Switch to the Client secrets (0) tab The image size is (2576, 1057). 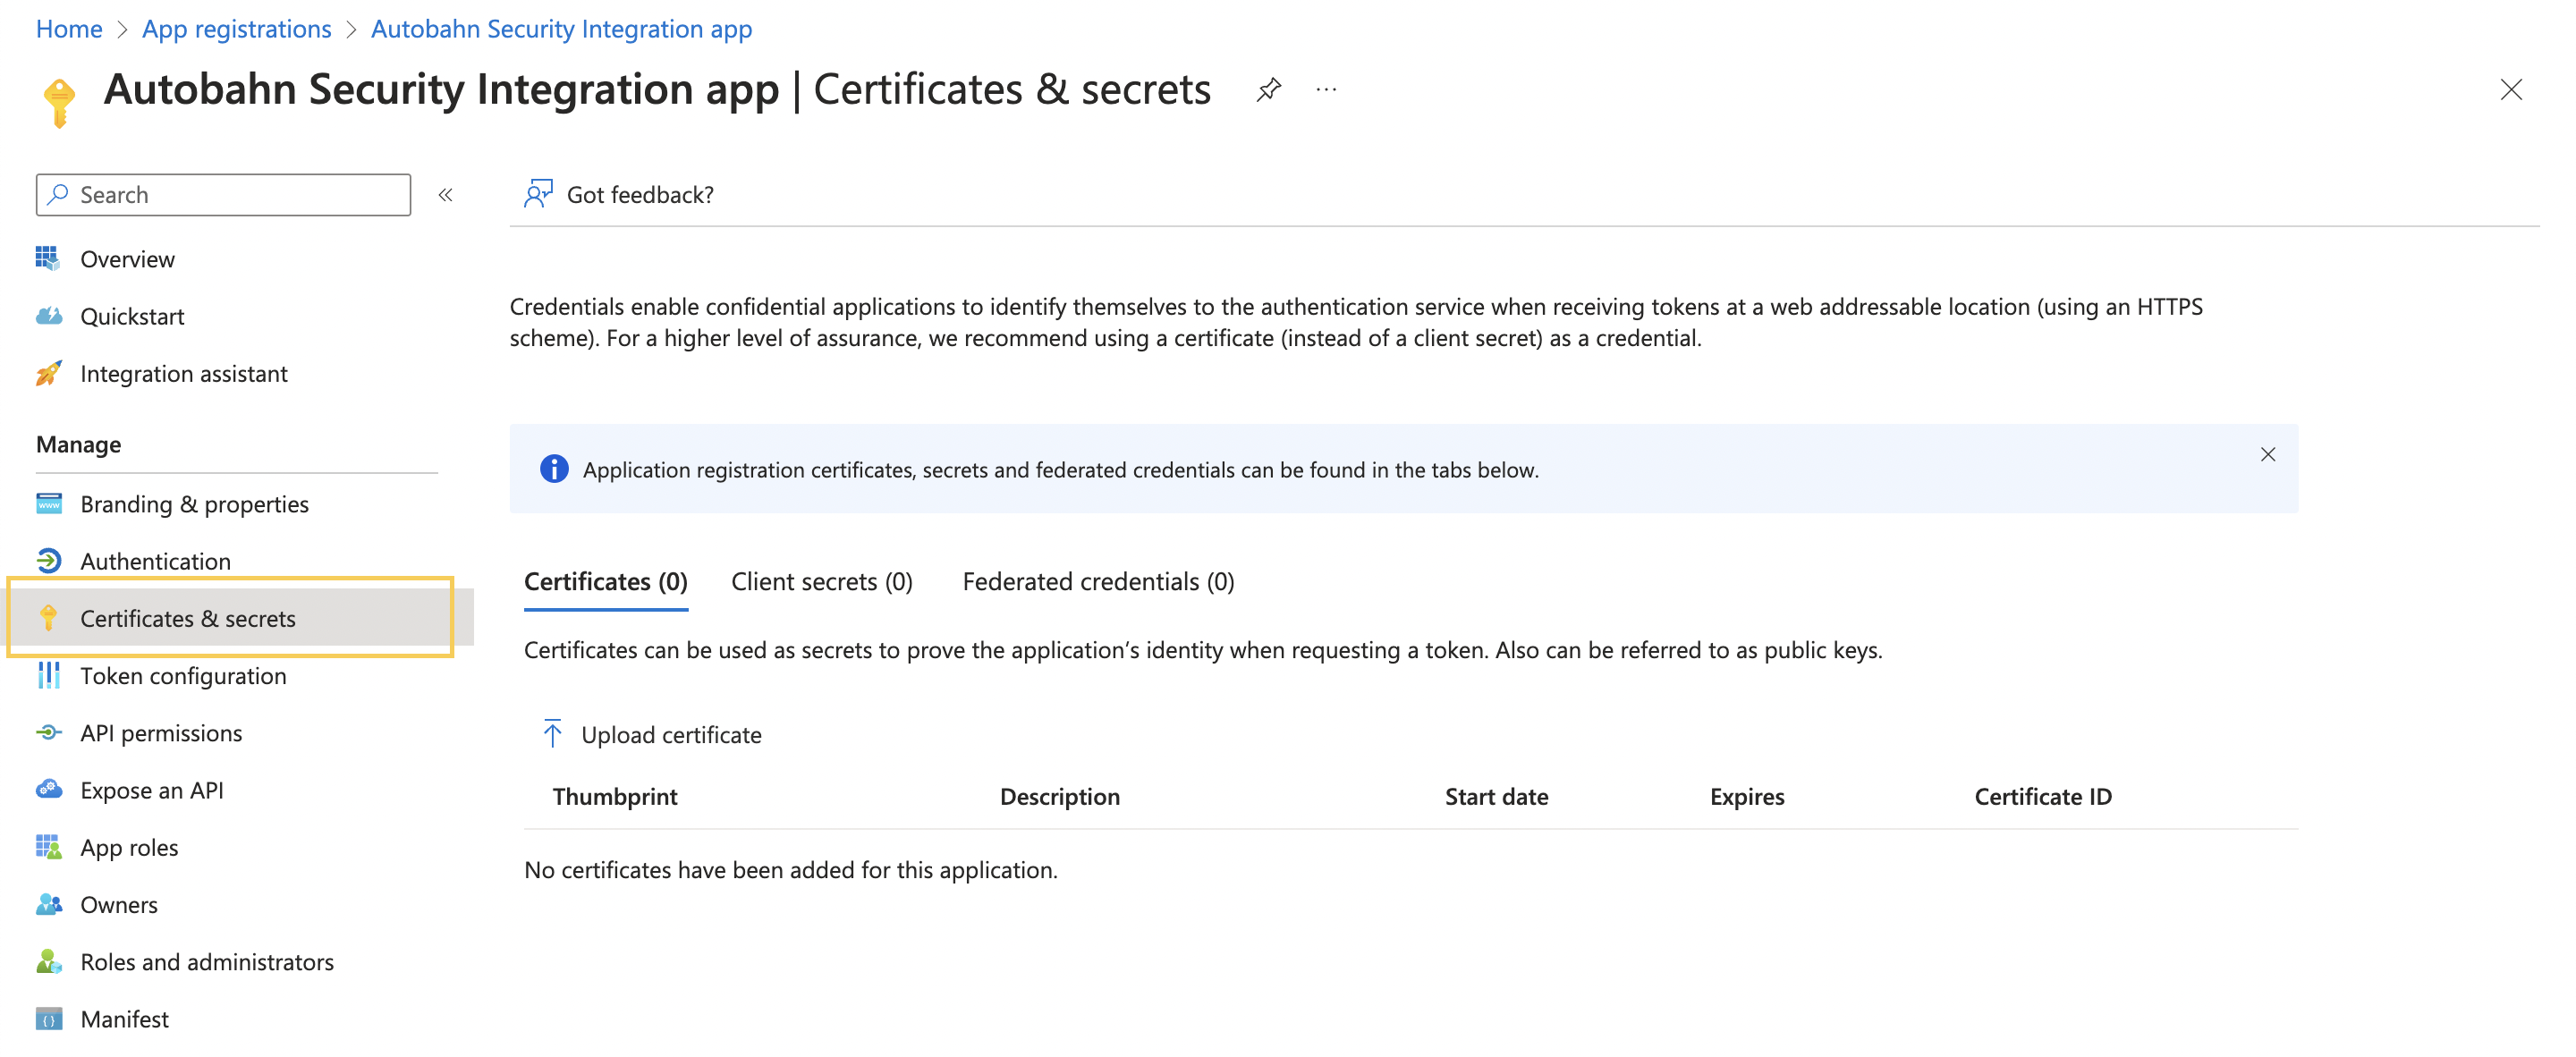tap(821, 581)
